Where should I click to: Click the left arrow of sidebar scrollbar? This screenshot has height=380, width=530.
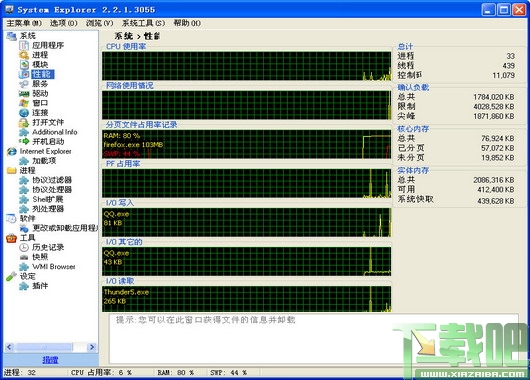(9, 347)
